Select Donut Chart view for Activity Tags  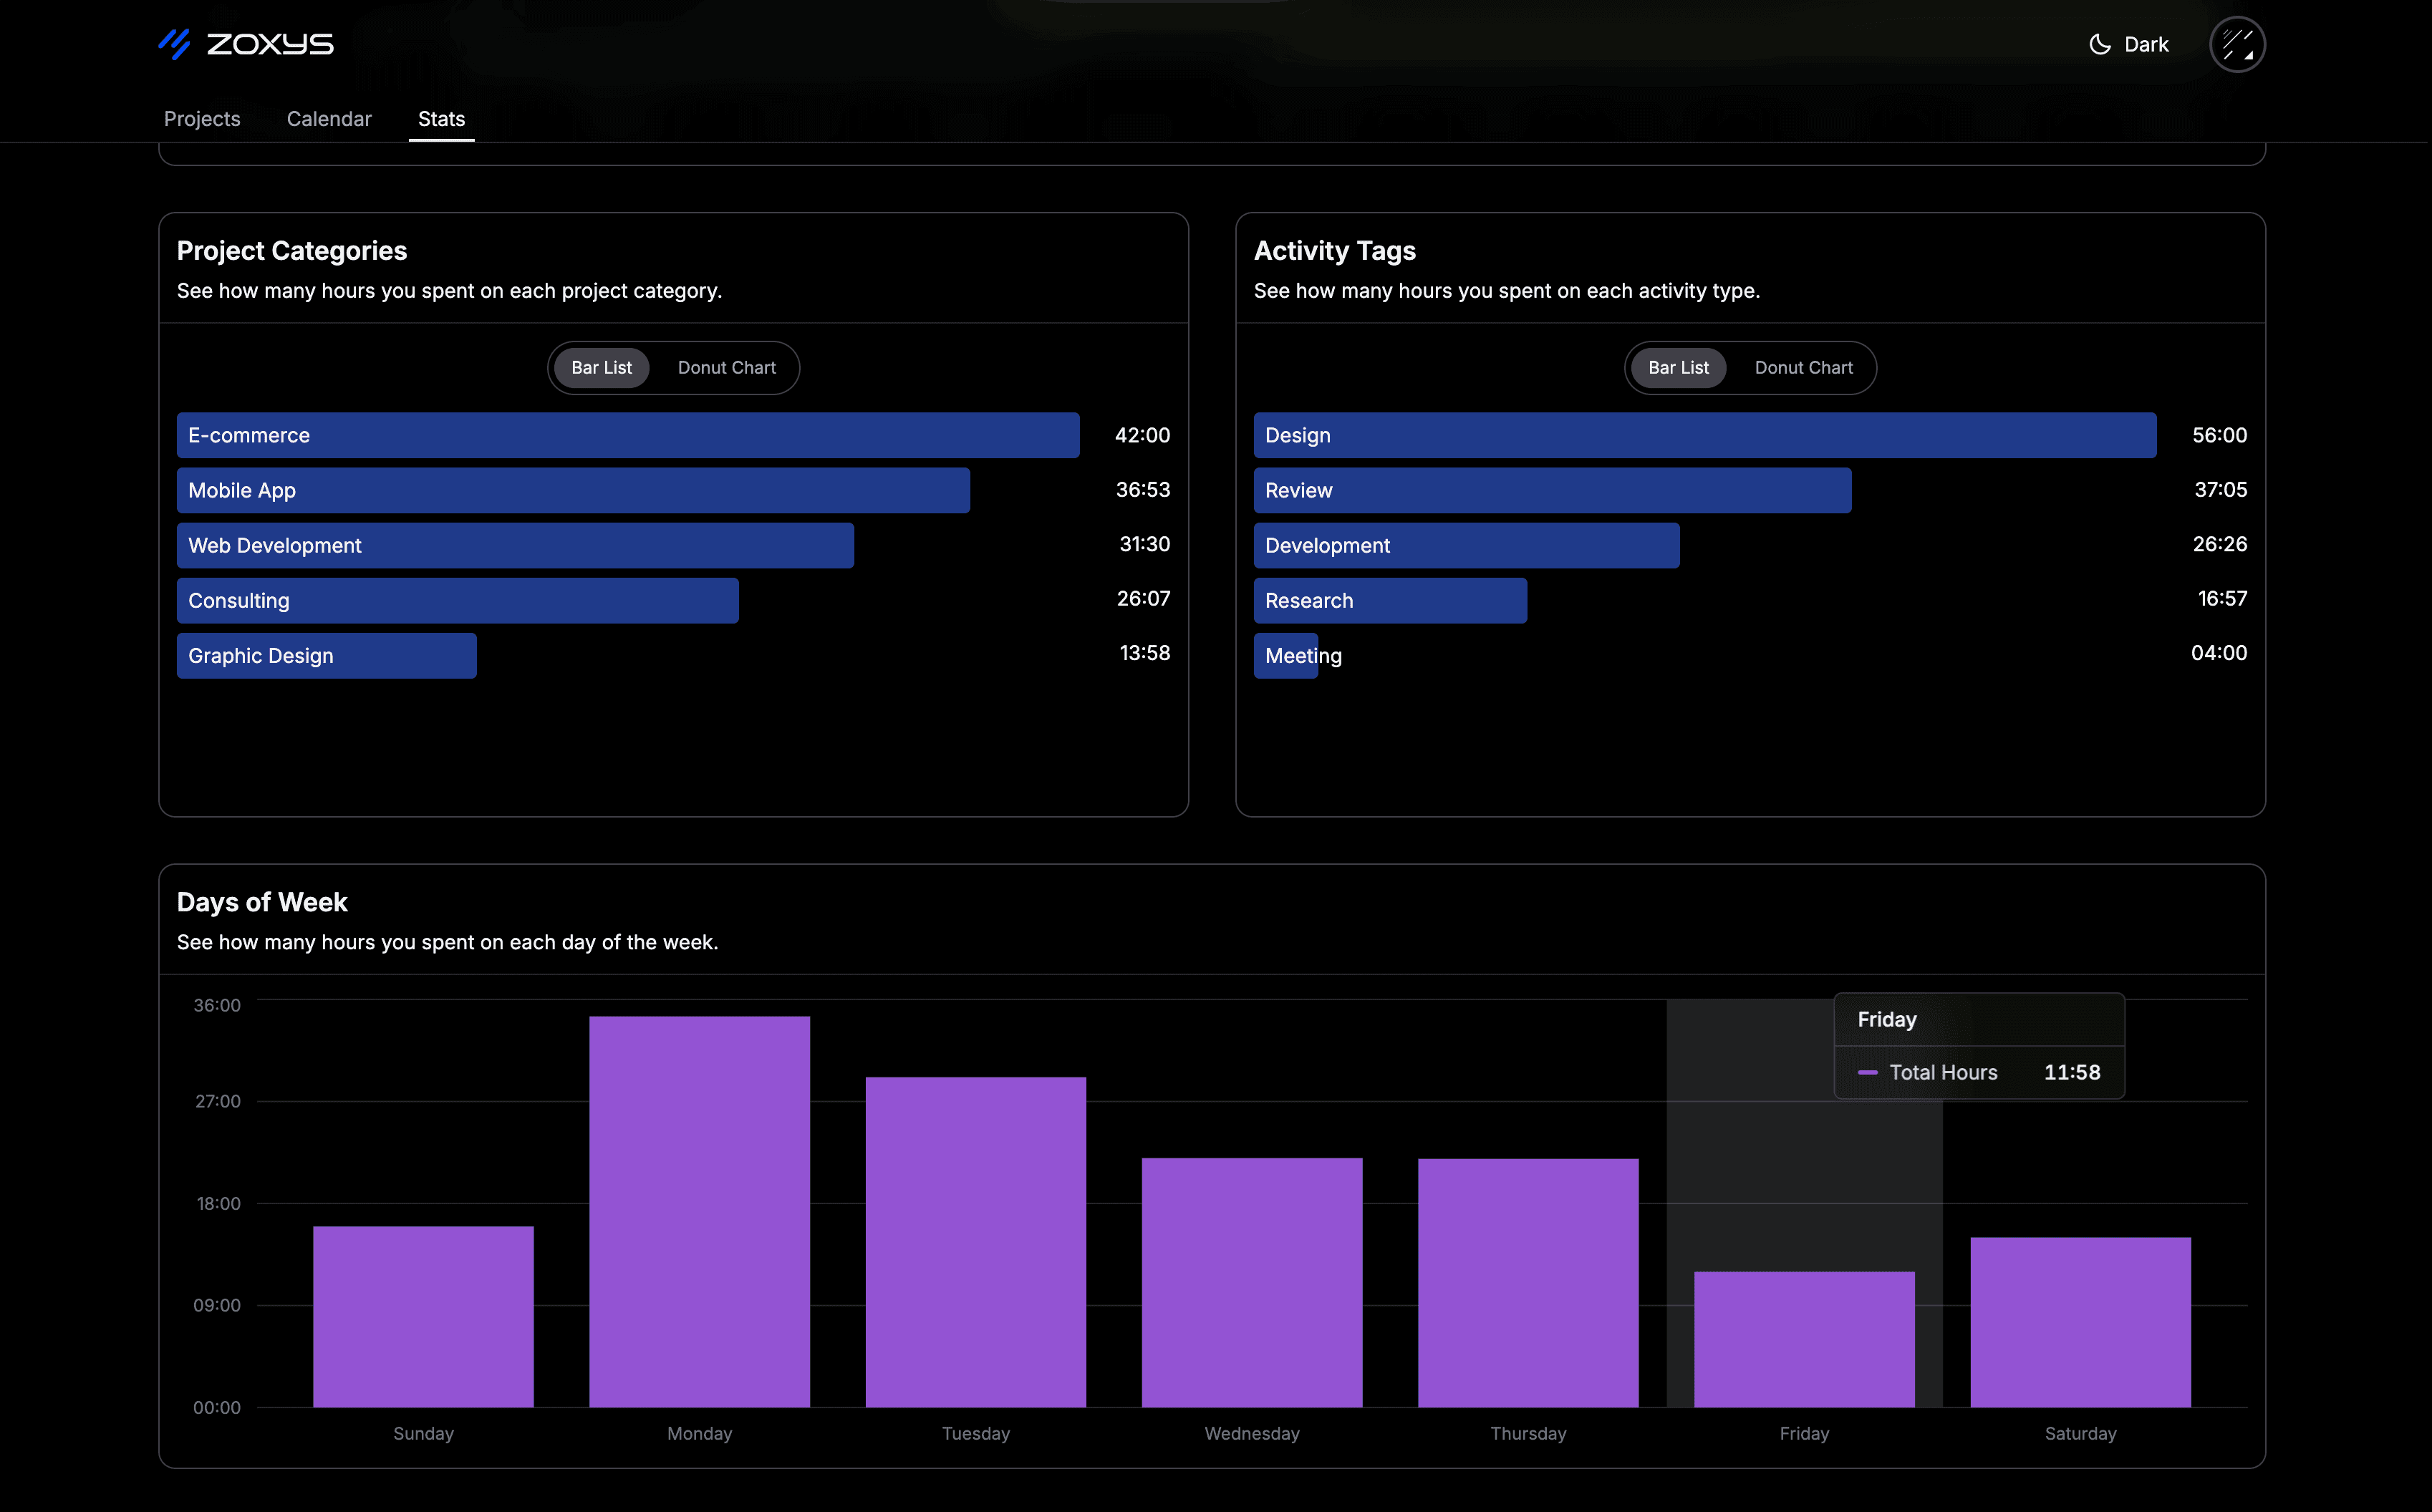[1803, 367]
